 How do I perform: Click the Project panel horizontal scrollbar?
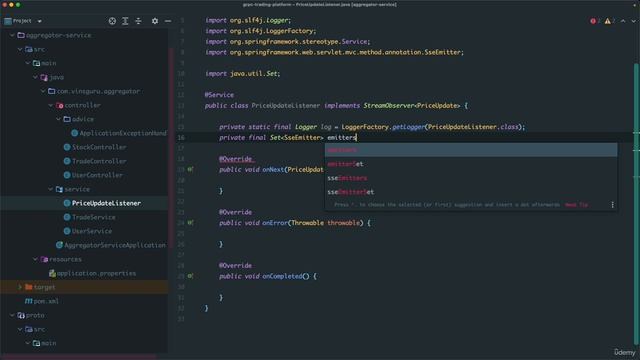[78, 357]
